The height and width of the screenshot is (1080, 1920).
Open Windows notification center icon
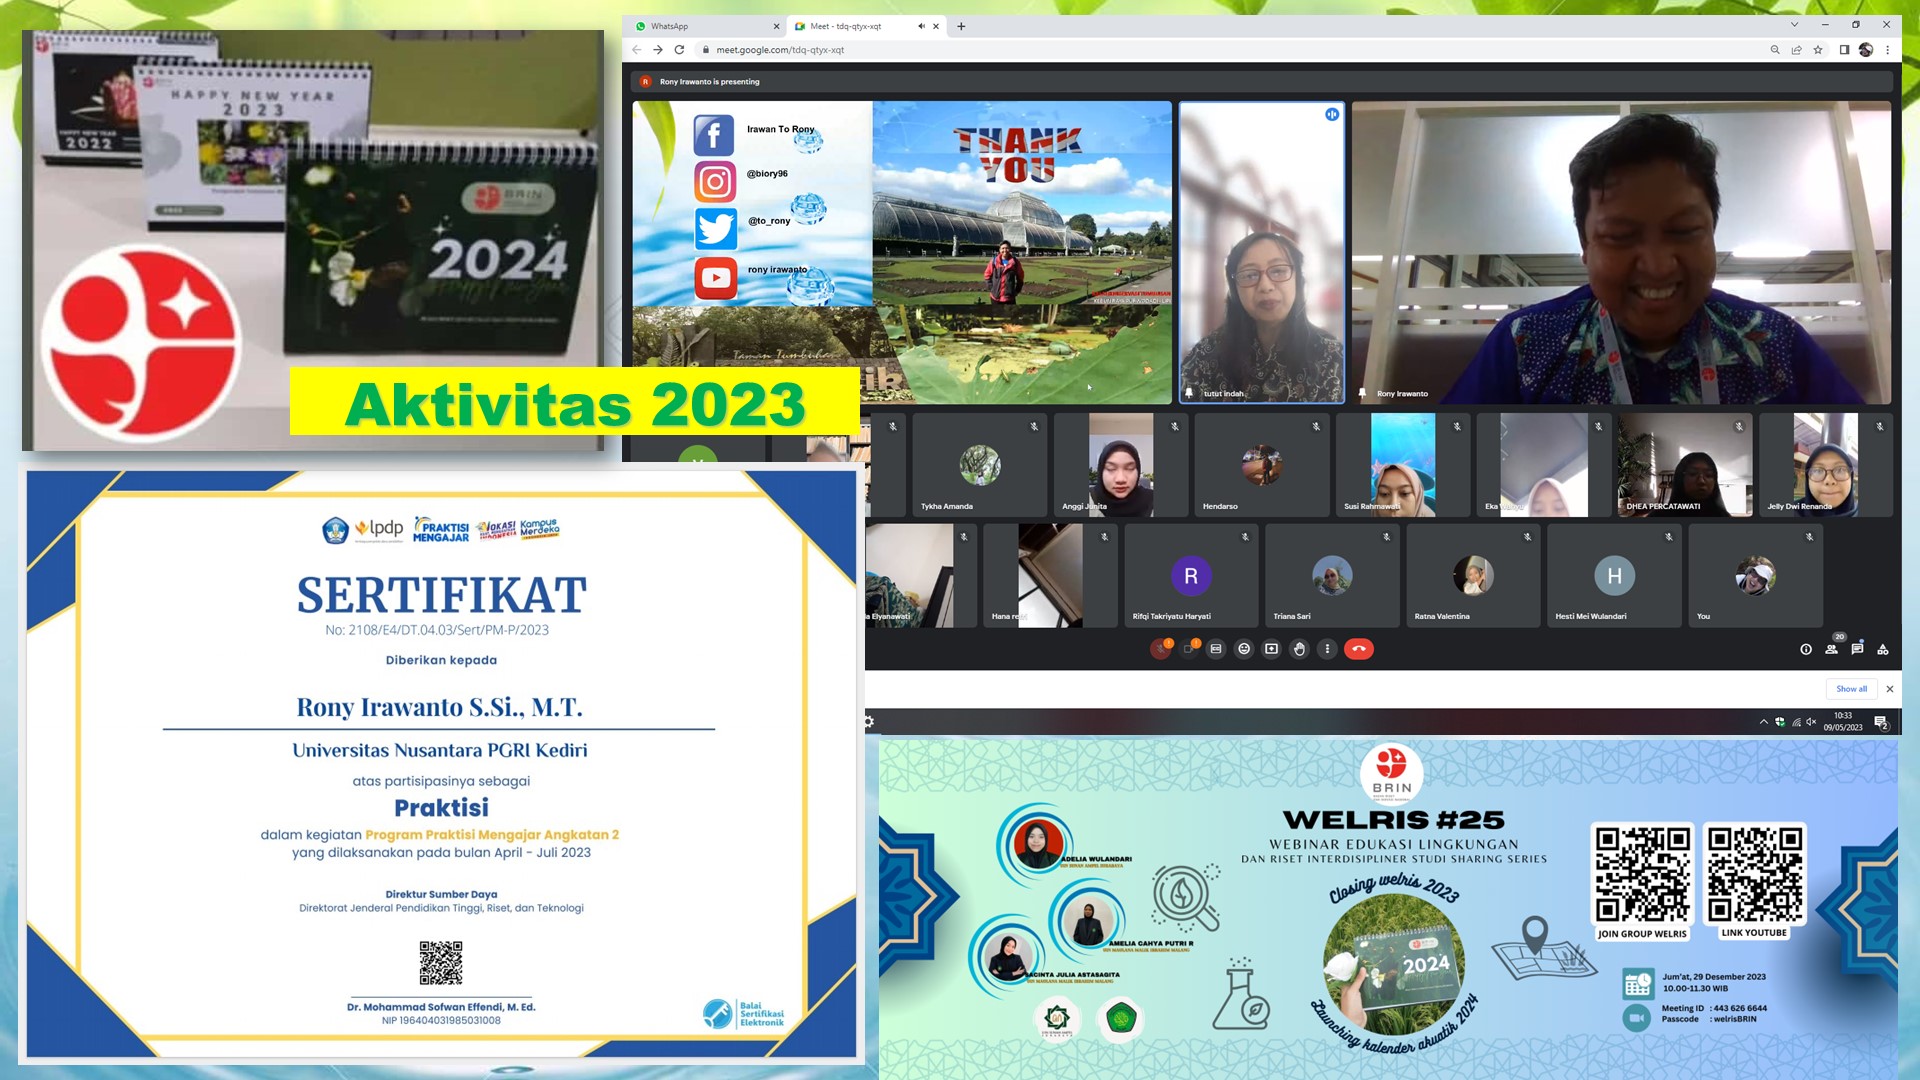click(x=1881, y=722)
